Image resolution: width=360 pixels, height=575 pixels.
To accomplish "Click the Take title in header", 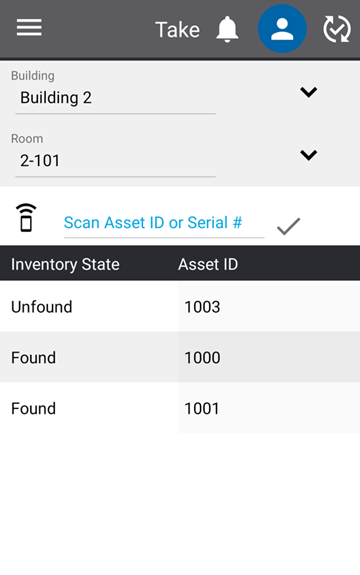I will (177, 29).
